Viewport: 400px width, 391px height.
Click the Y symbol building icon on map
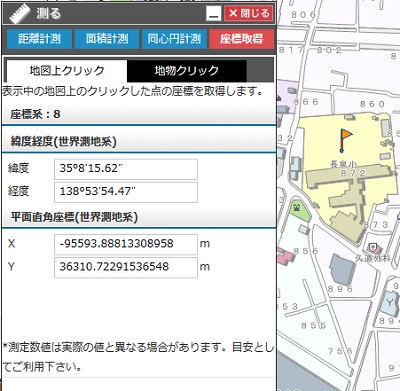[390, 302]
